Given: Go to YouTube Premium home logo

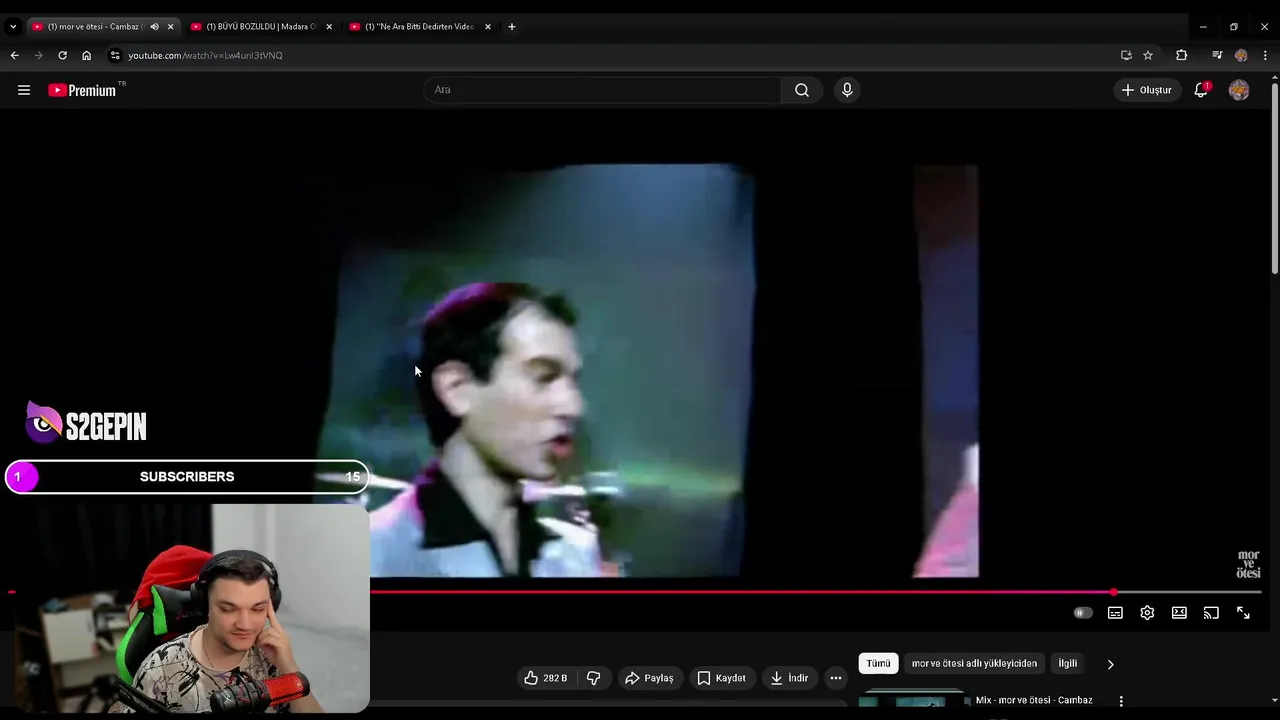Looking at the screenshot, I should [84, 90].
